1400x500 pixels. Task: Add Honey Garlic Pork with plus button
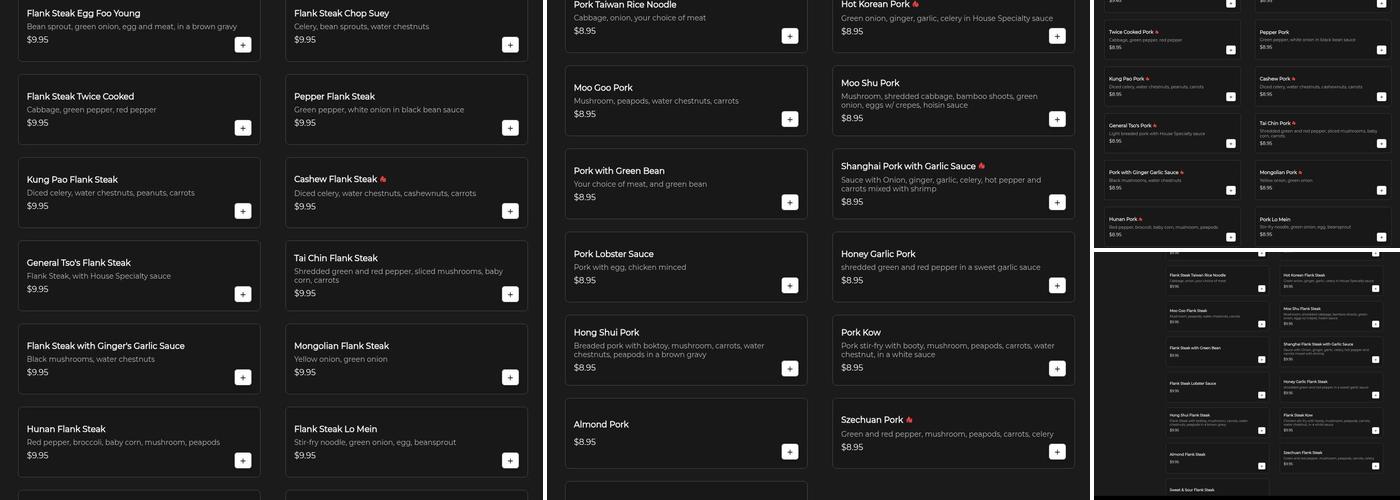click(1057, 285)
